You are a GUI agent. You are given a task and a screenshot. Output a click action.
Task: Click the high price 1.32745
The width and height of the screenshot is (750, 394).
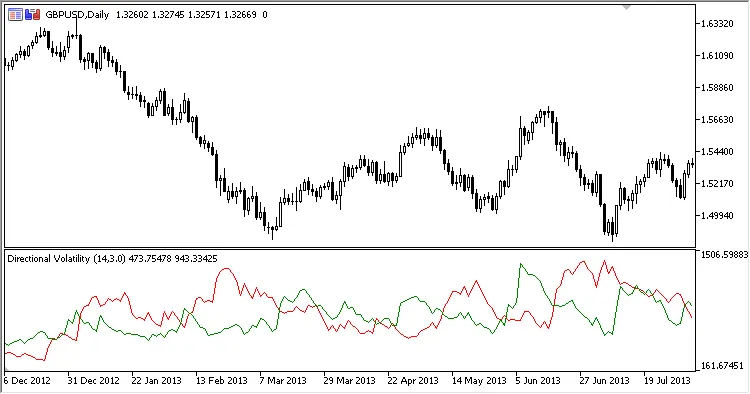(168, 15)
